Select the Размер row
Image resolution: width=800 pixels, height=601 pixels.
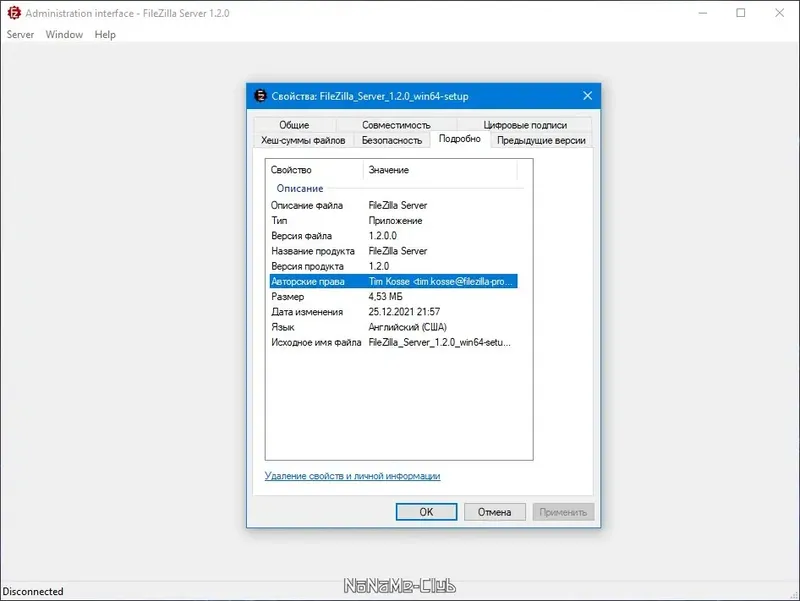click(393, 296)
